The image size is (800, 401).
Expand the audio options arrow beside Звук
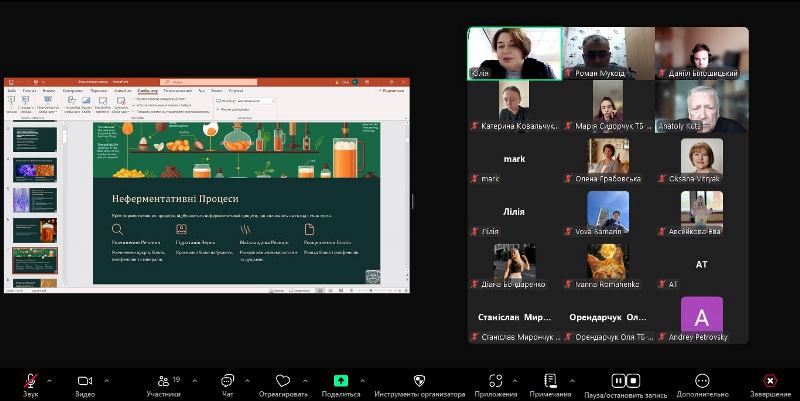[x=49, y=380]
